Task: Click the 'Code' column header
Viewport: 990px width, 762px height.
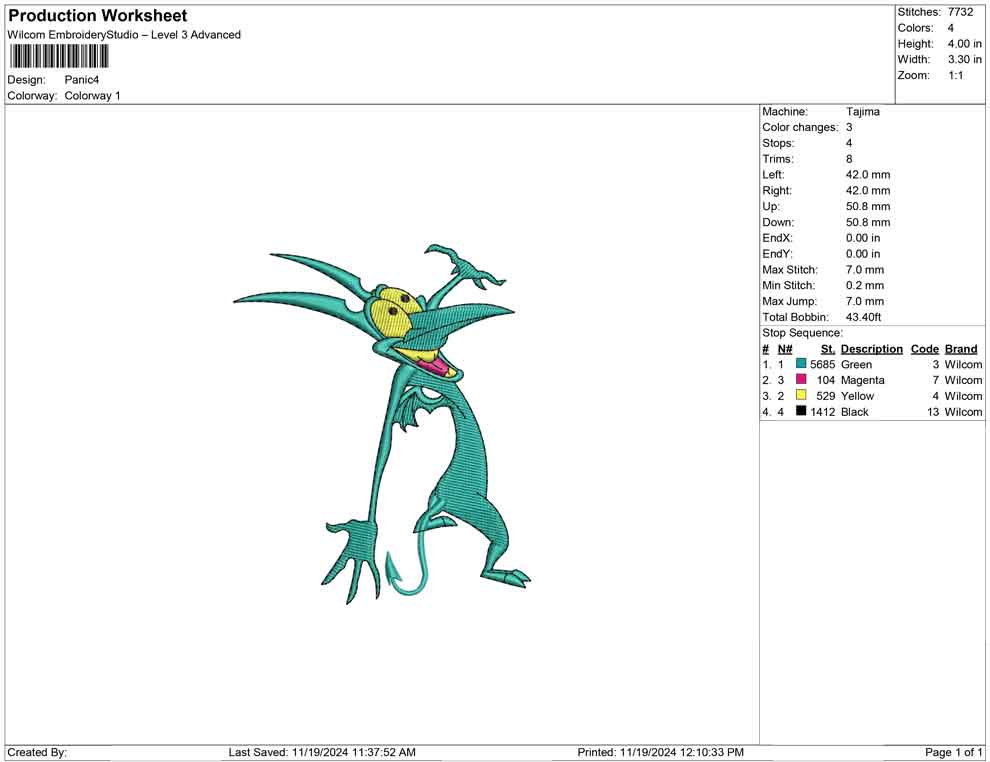Action: [x=924, y=348]
